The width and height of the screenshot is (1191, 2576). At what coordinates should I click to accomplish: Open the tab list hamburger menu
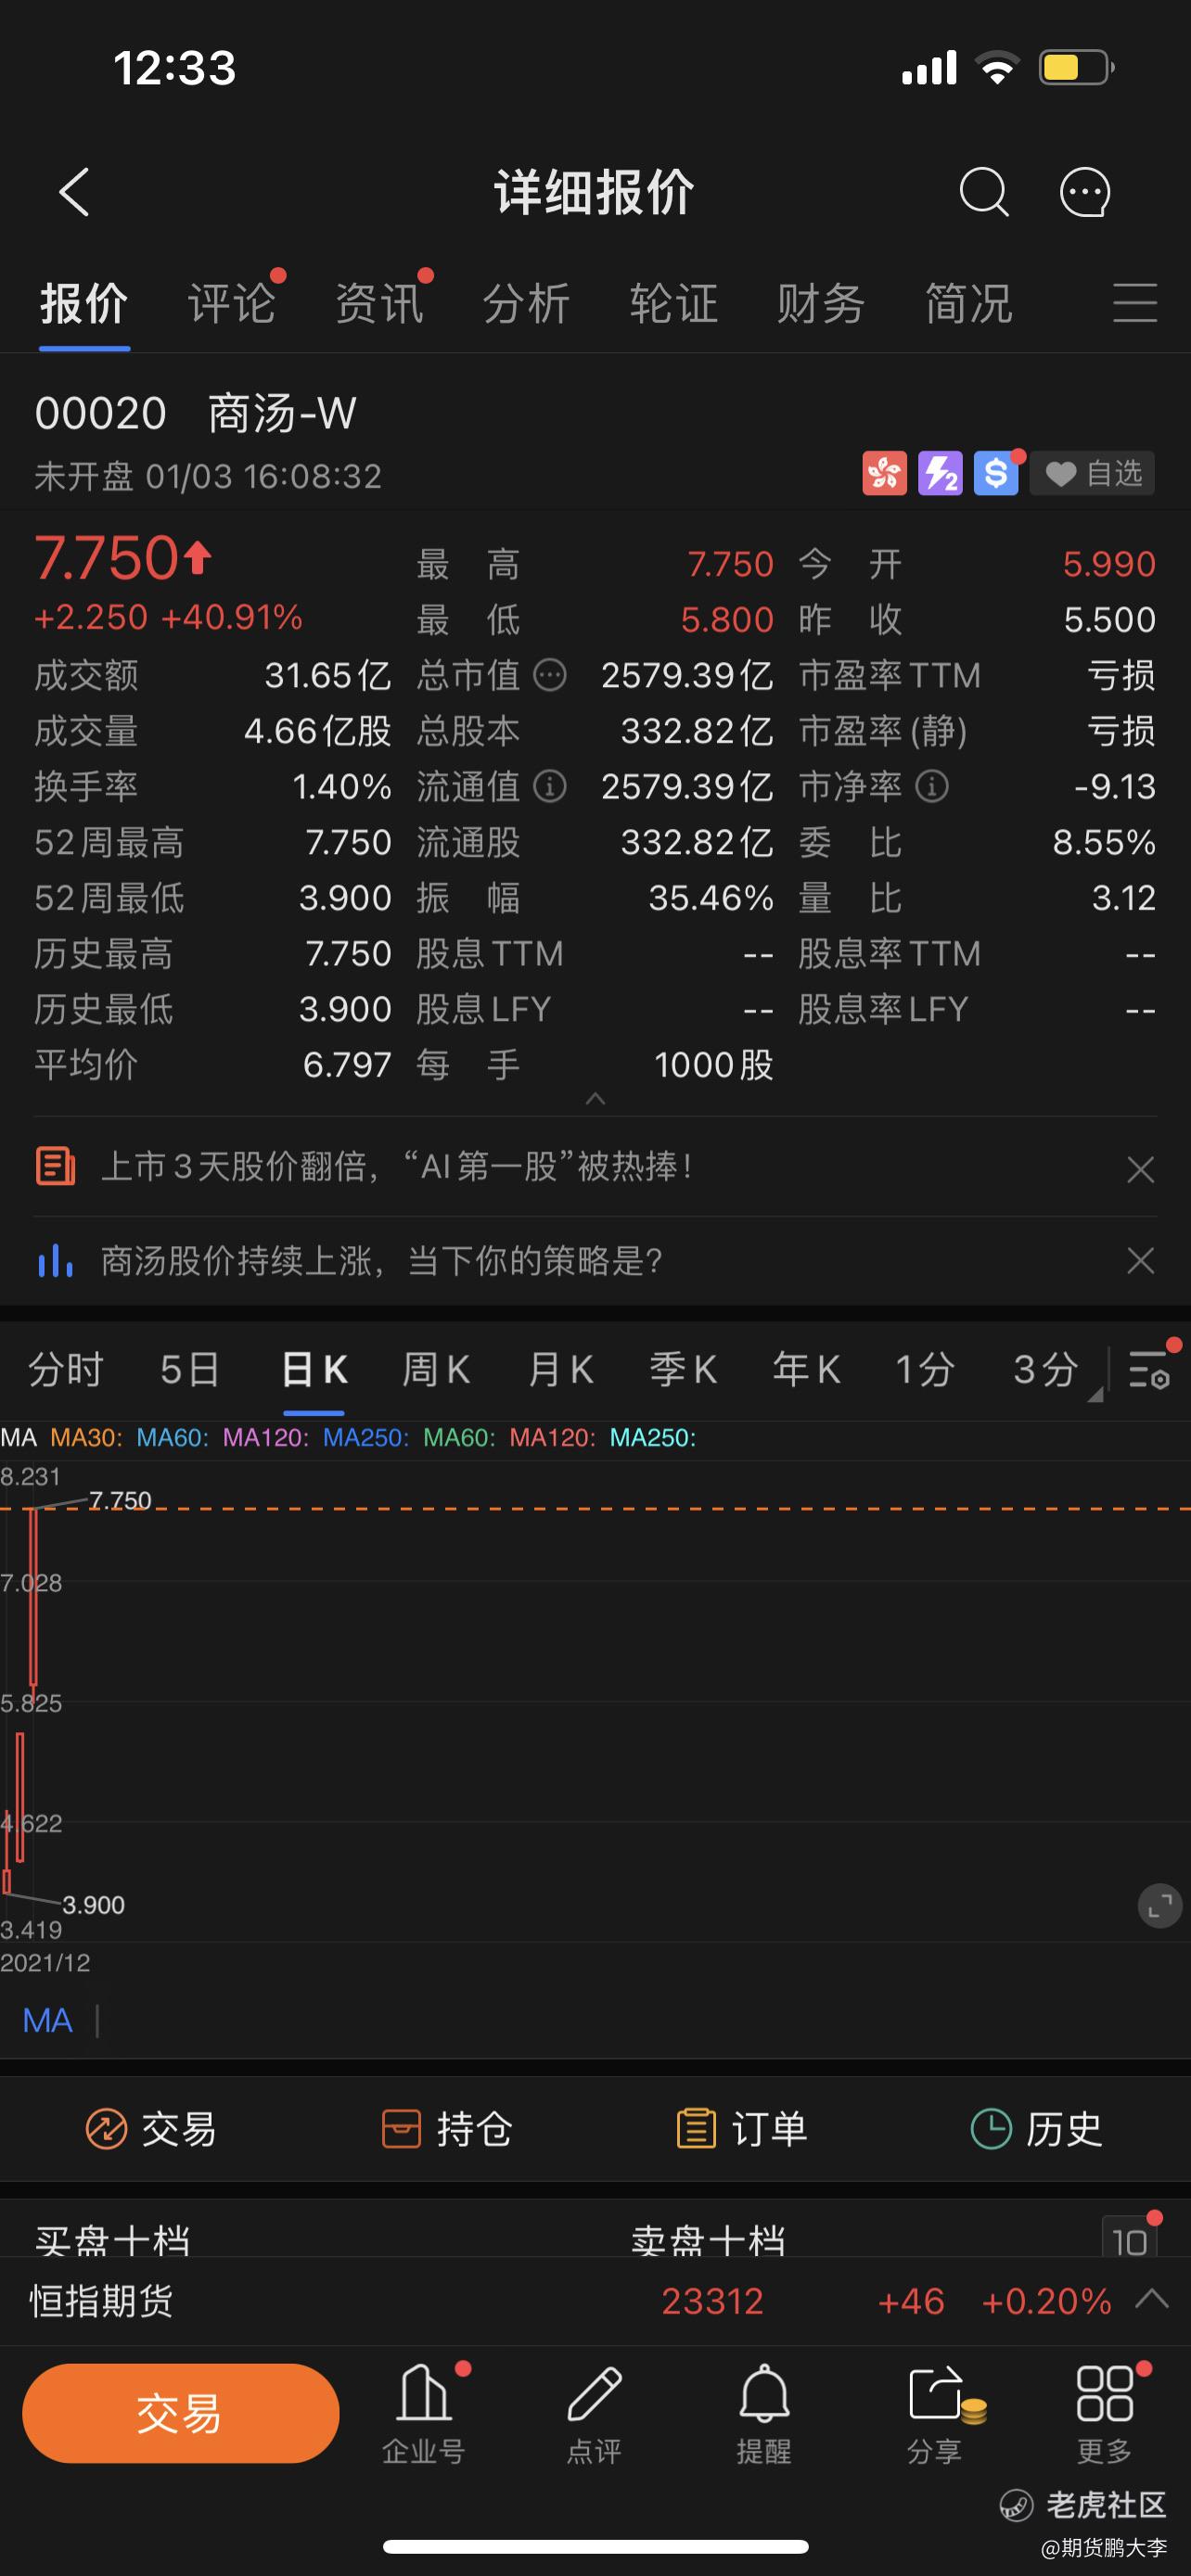1135,302
